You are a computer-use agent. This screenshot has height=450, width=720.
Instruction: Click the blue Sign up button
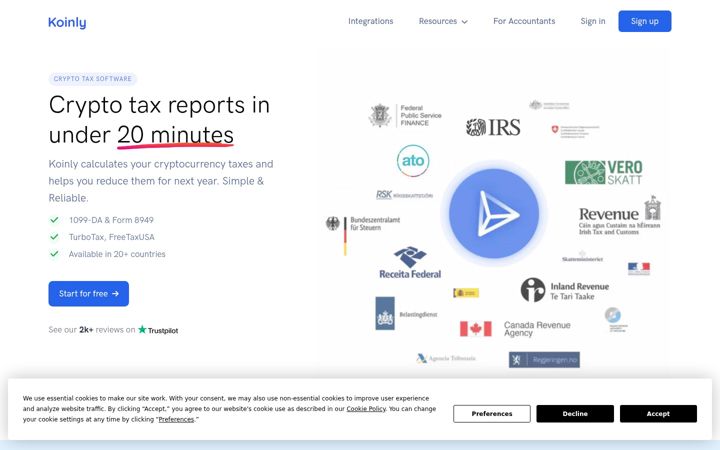(x=645, y=21)
